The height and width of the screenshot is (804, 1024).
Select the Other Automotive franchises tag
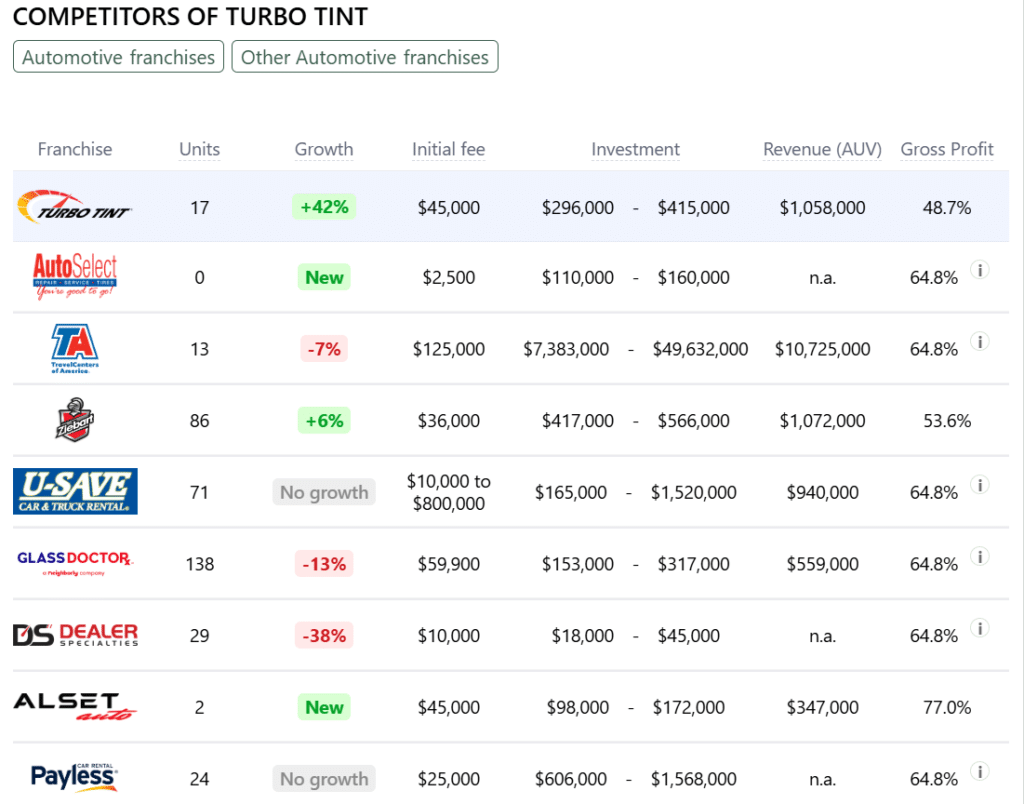[x=364, y=57]
